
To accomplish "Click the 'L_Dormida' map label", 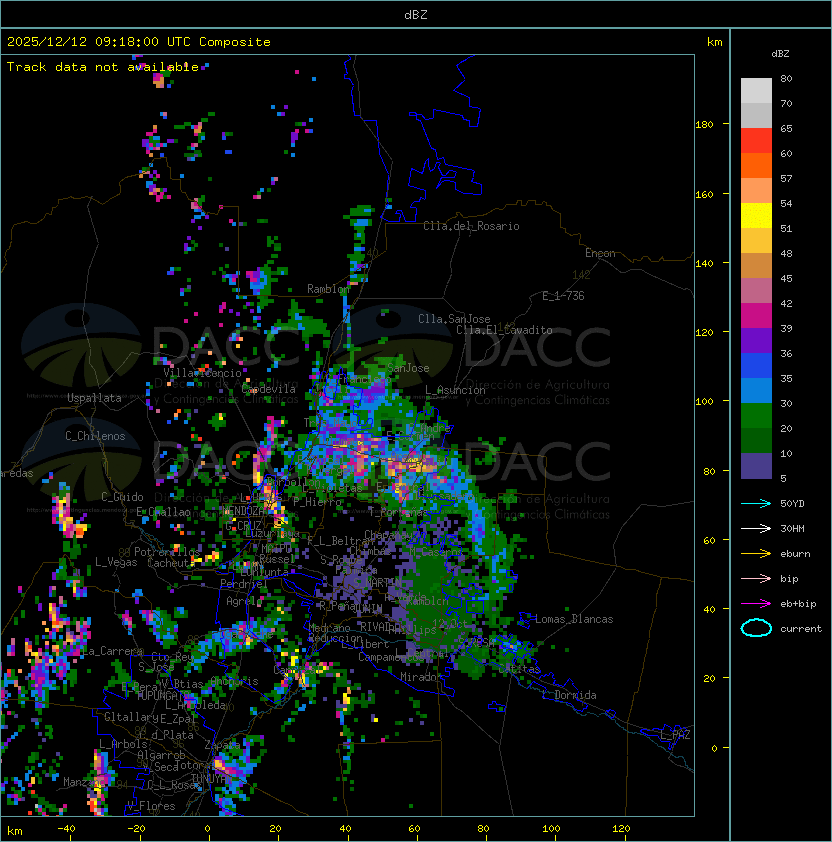I will [569, 695].
